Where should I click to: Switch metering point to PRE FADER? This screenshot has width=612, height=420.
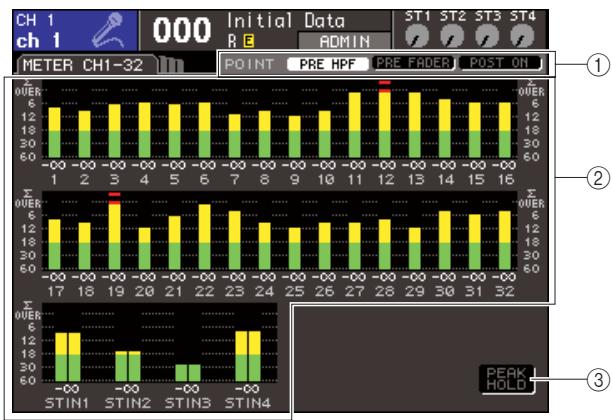414,63
